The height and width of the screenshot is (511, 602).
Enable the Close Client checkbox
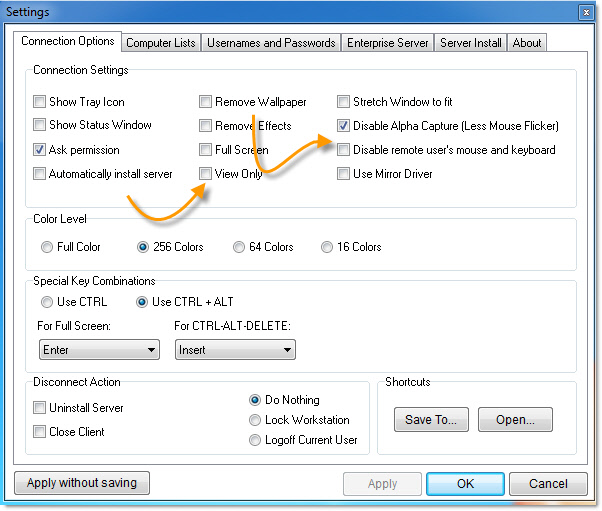point(39,432)
